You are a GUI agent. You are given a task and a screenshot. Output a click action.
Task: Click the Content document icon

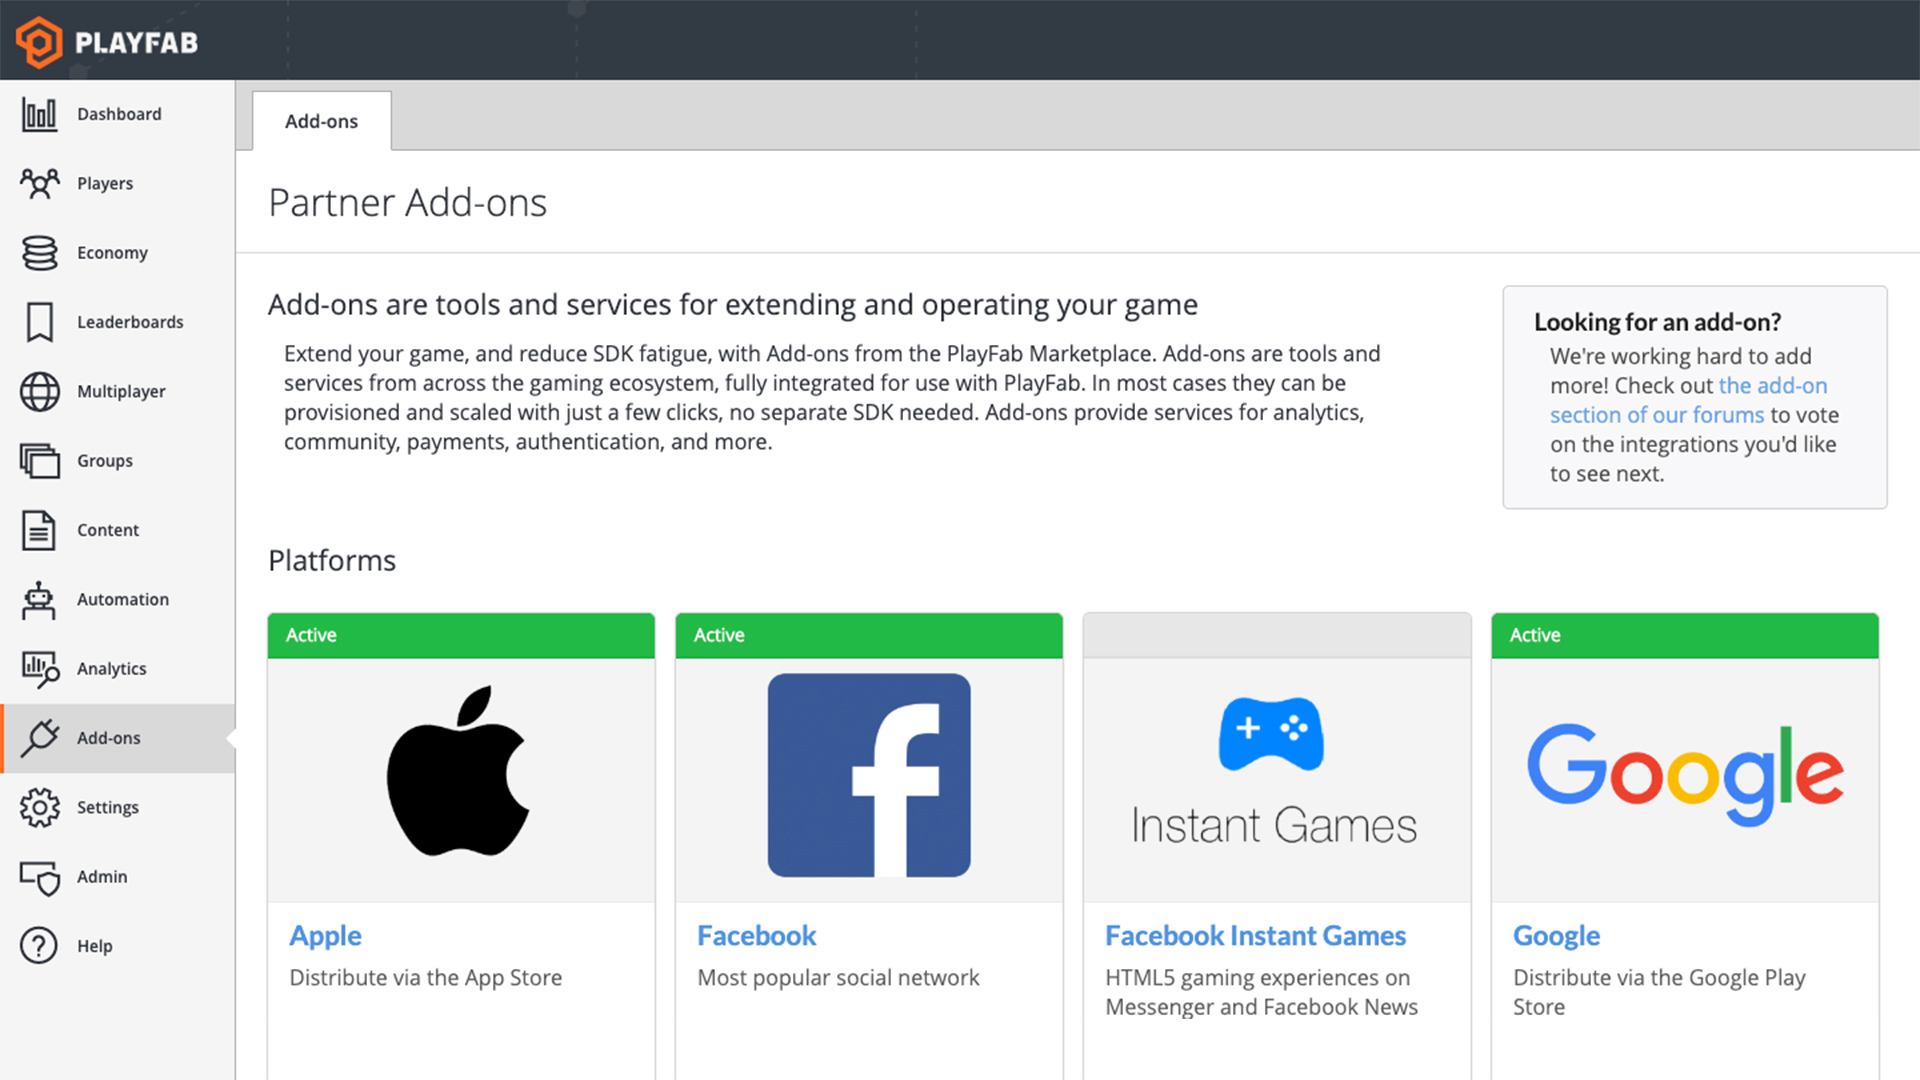point(39,530)
